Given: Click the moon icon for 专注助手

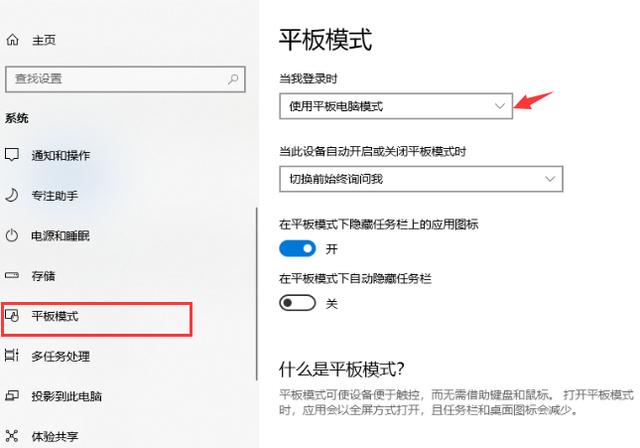Looking at the screenshot, I should pyautogui.click(x=12, y=195).
